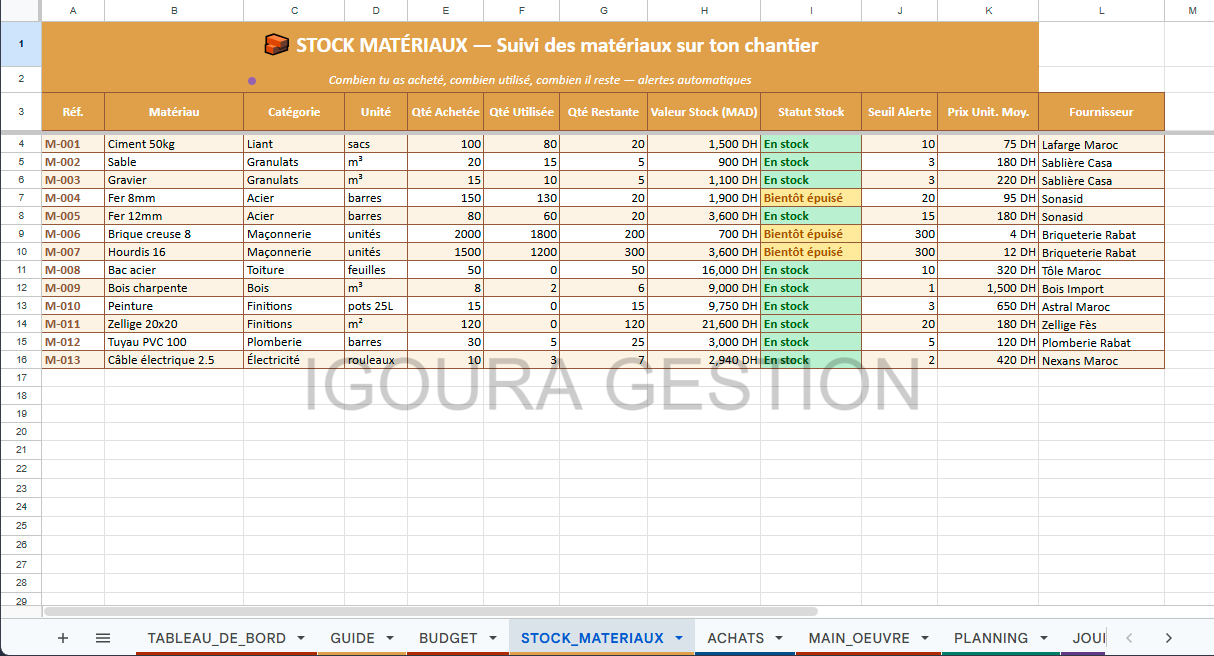Open STOCK_MATERIAUX tab dropdown arrow
The height and width of the screenshot is (656, 1214).
click(679, 638)
